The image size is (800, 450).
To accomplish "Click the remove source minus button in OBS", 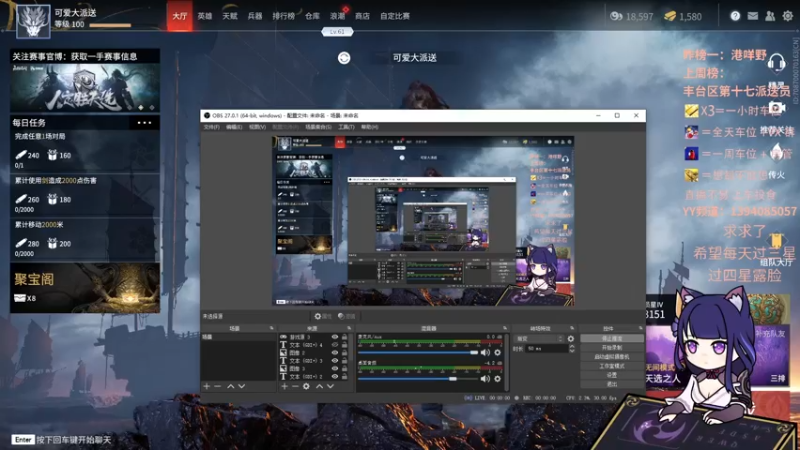I will tap(295, 386).
